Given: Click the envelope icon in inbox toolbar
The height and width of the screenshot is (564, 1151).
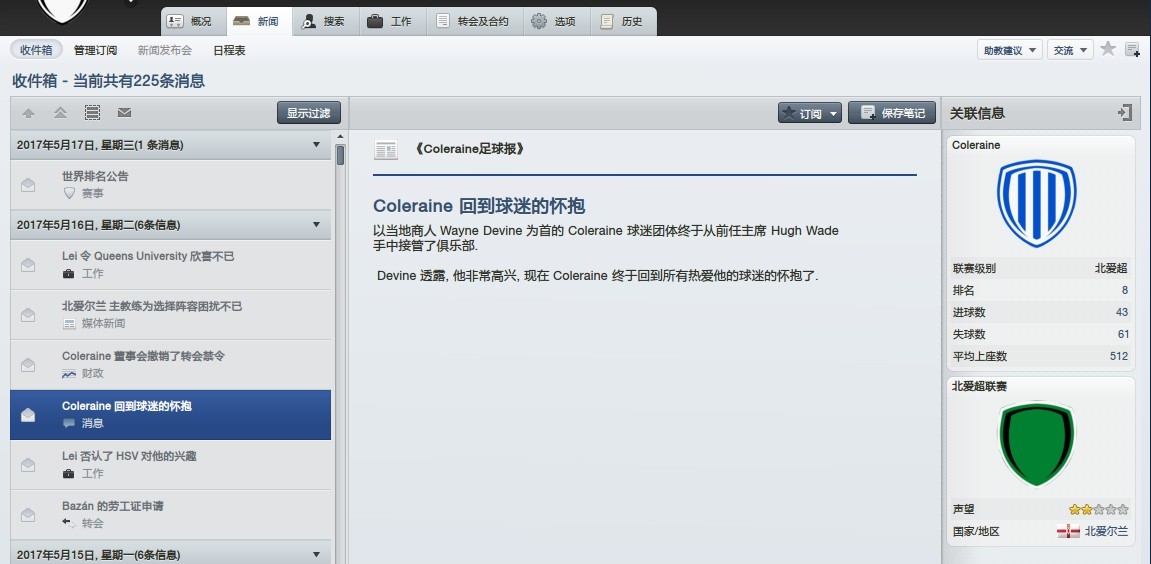Looking at the screenshot, I should coord(125,113).
